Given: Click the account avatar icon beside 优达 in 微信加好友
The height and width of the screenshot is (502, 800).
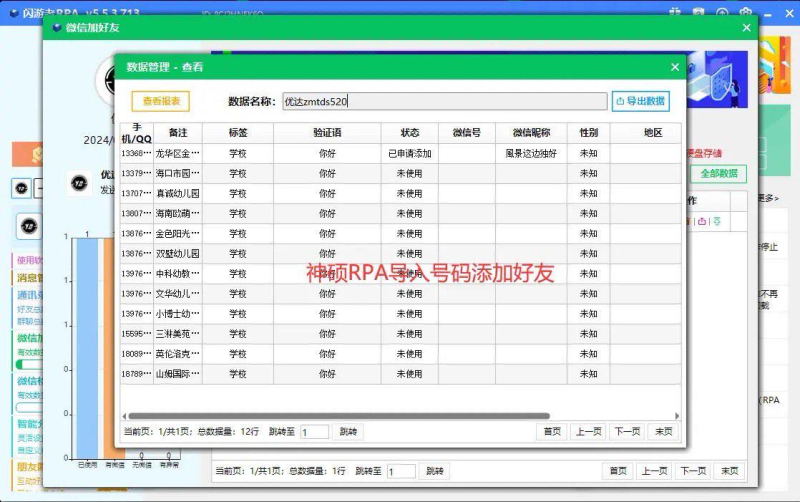Looking at the screenshot, I should [x=79, y=183].
